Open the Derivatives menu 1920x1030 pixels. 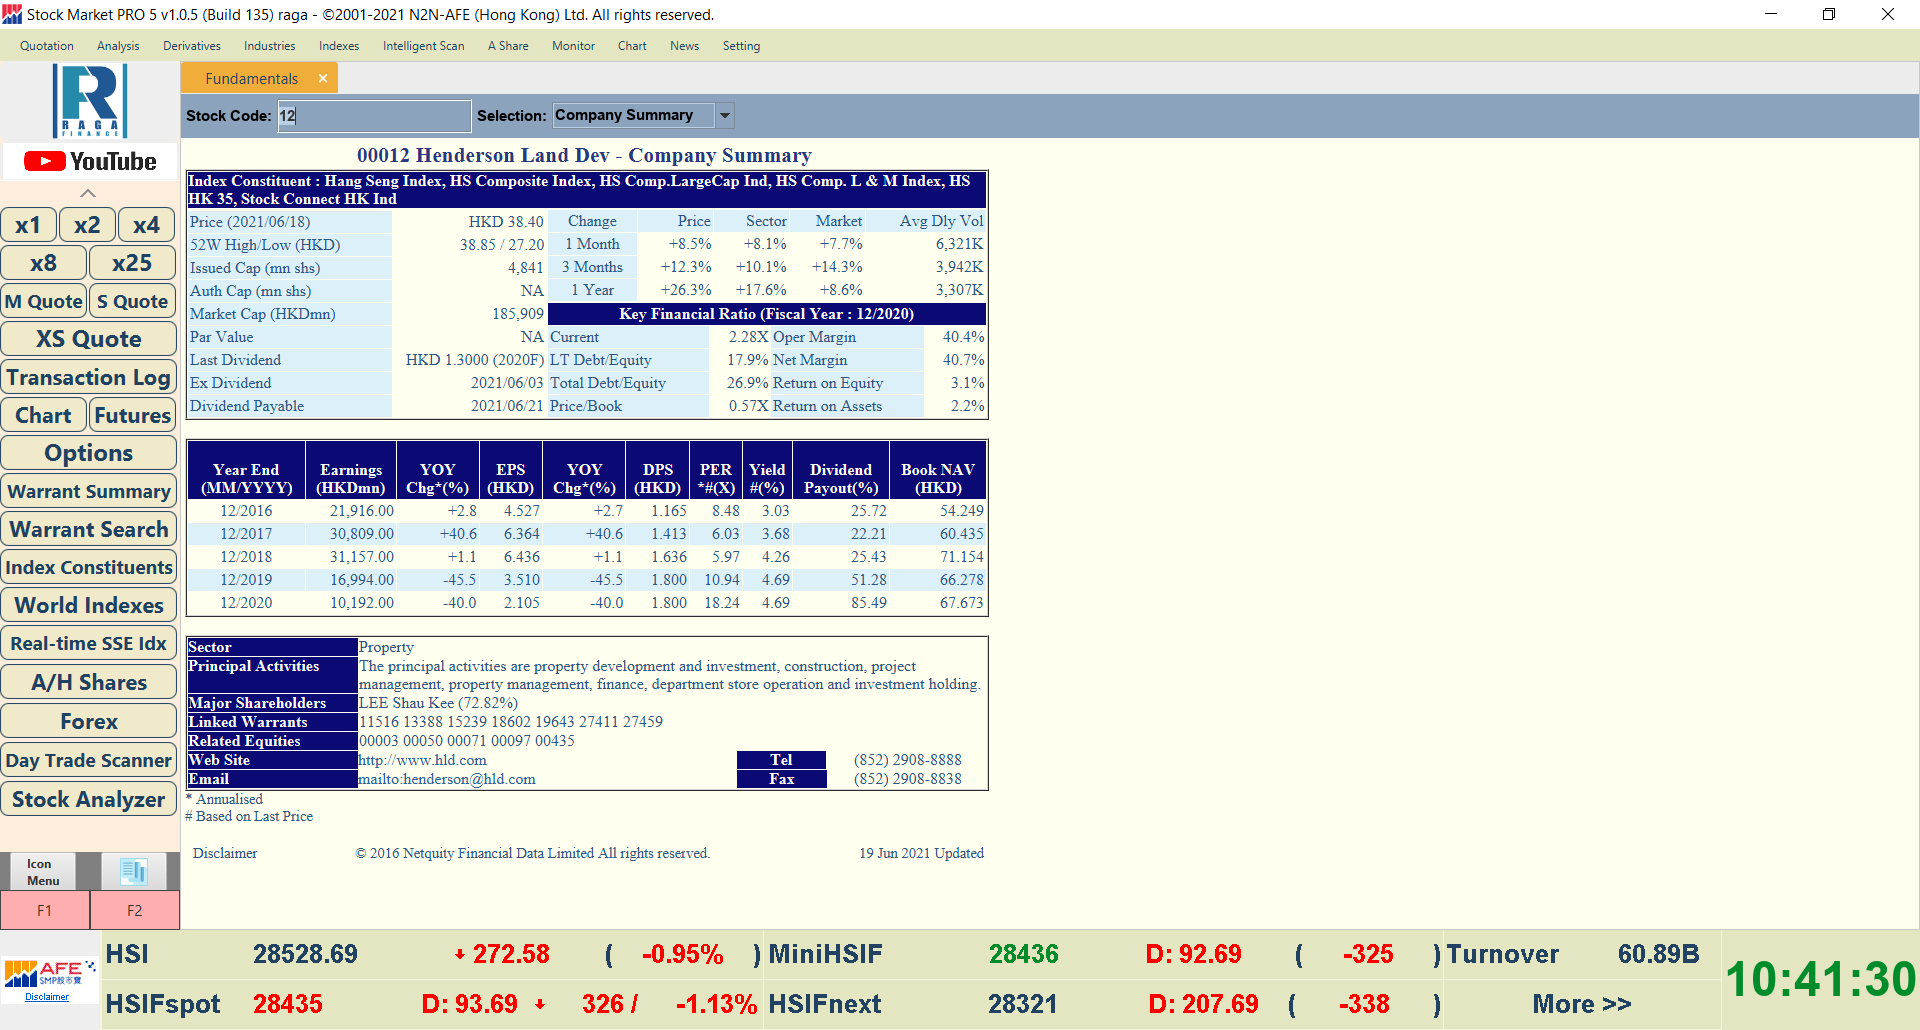(191, 46)
